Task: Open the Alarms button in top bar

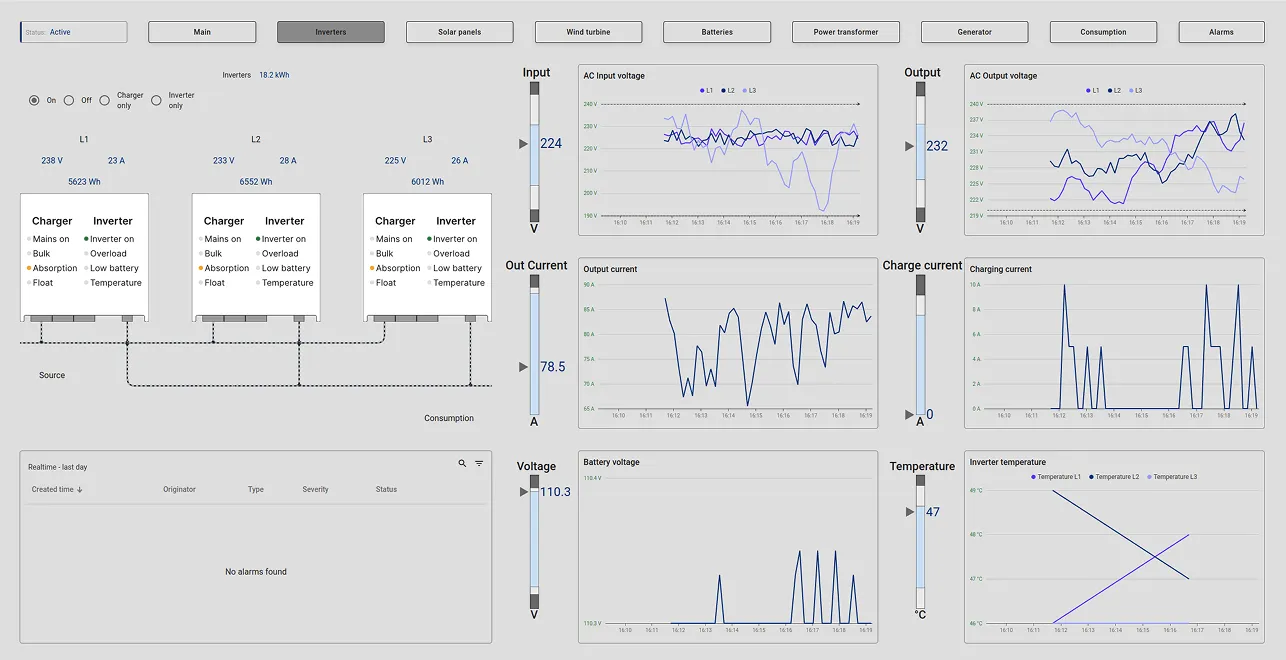Action: pos(1221,32)
